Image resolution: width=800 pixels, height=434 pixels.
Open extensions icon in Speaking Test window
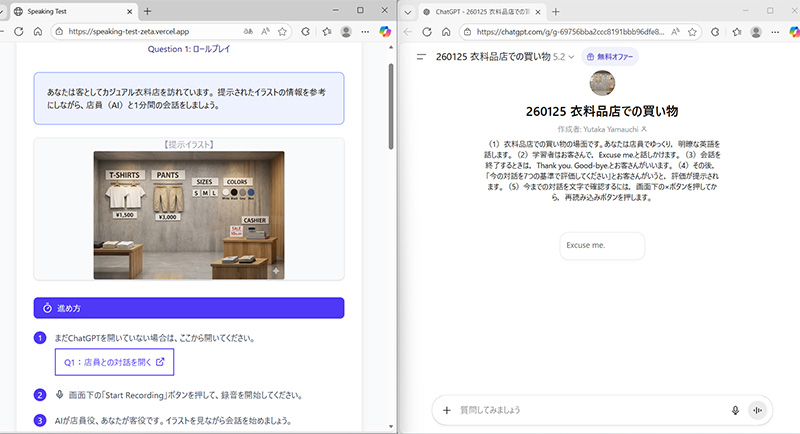(305, 32)
